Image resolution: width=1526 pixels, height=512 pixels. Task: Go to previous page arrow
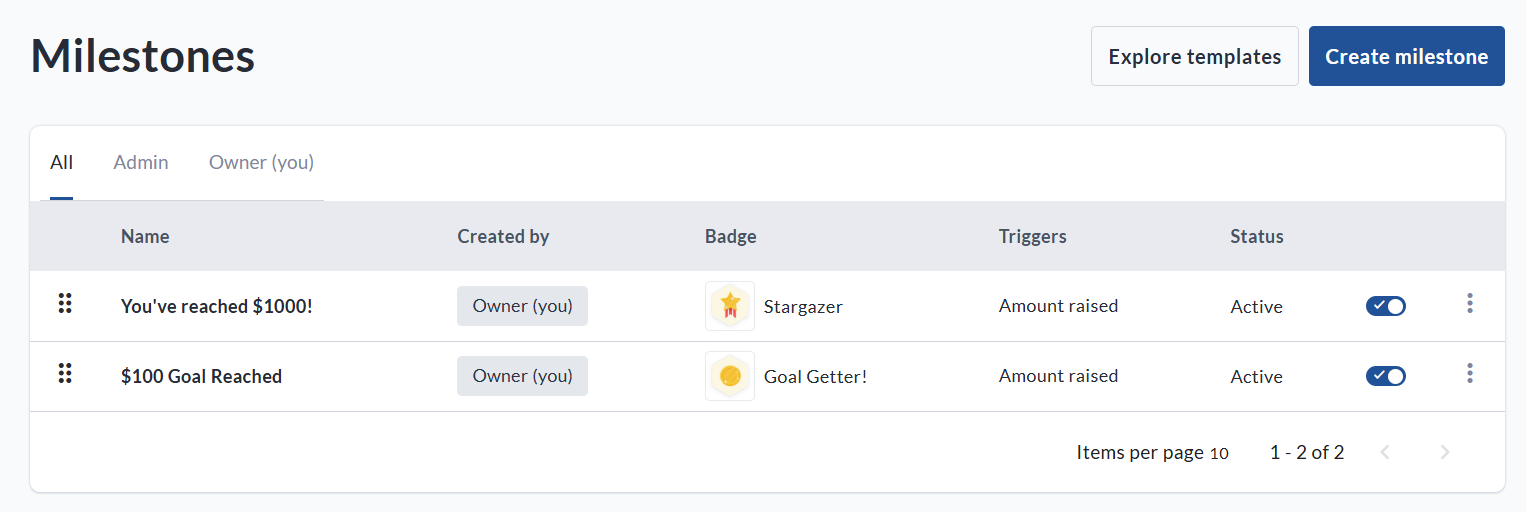(x=1385, y=453)
